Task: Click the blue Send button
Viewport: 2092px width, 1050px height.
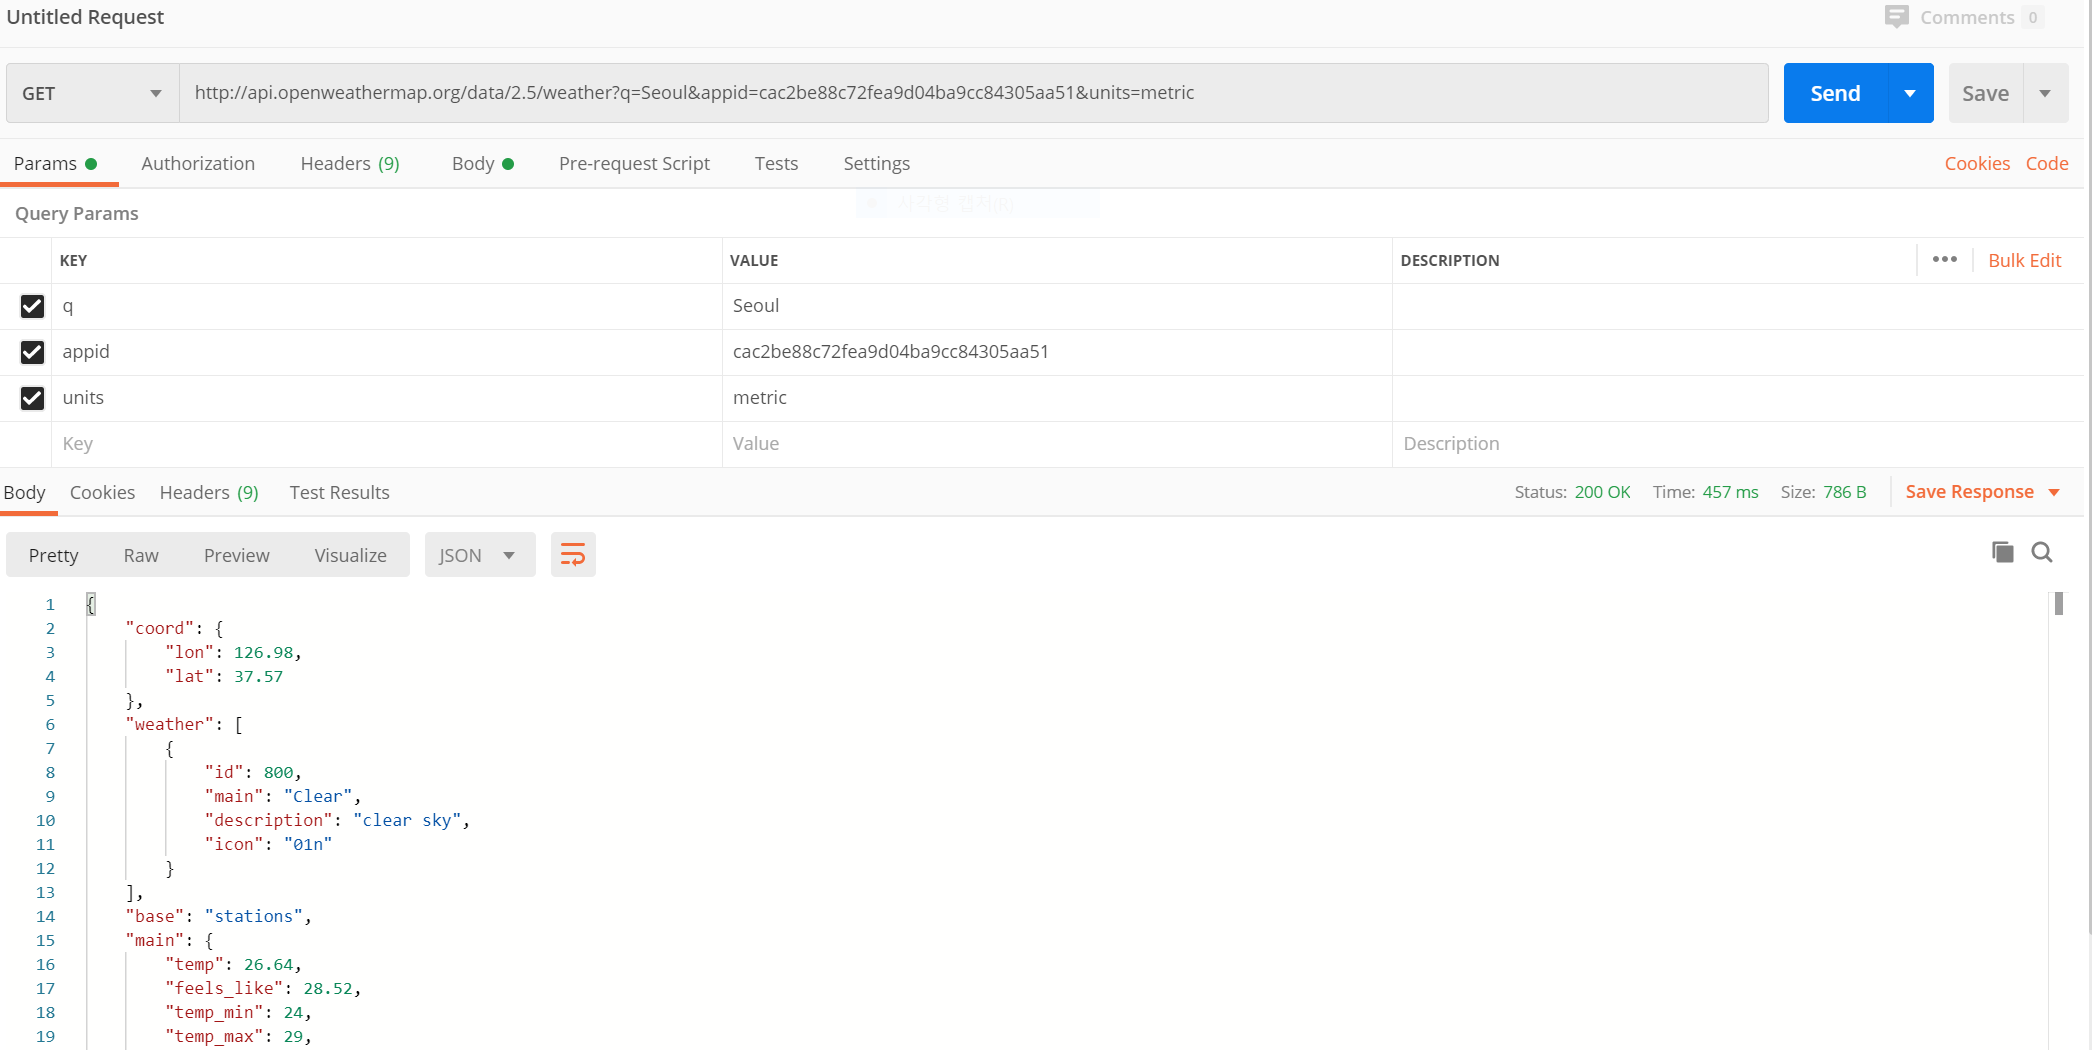Action: [x=1835, y=93]
